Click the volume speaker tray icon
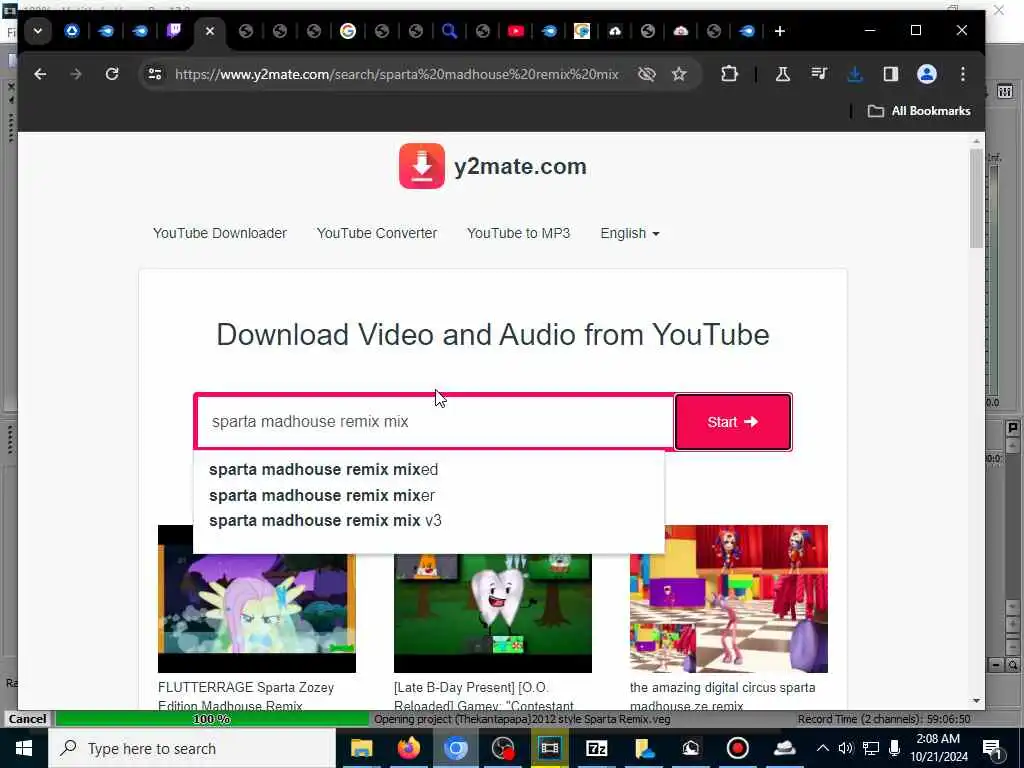1024x768 pixels. (846, 748)
